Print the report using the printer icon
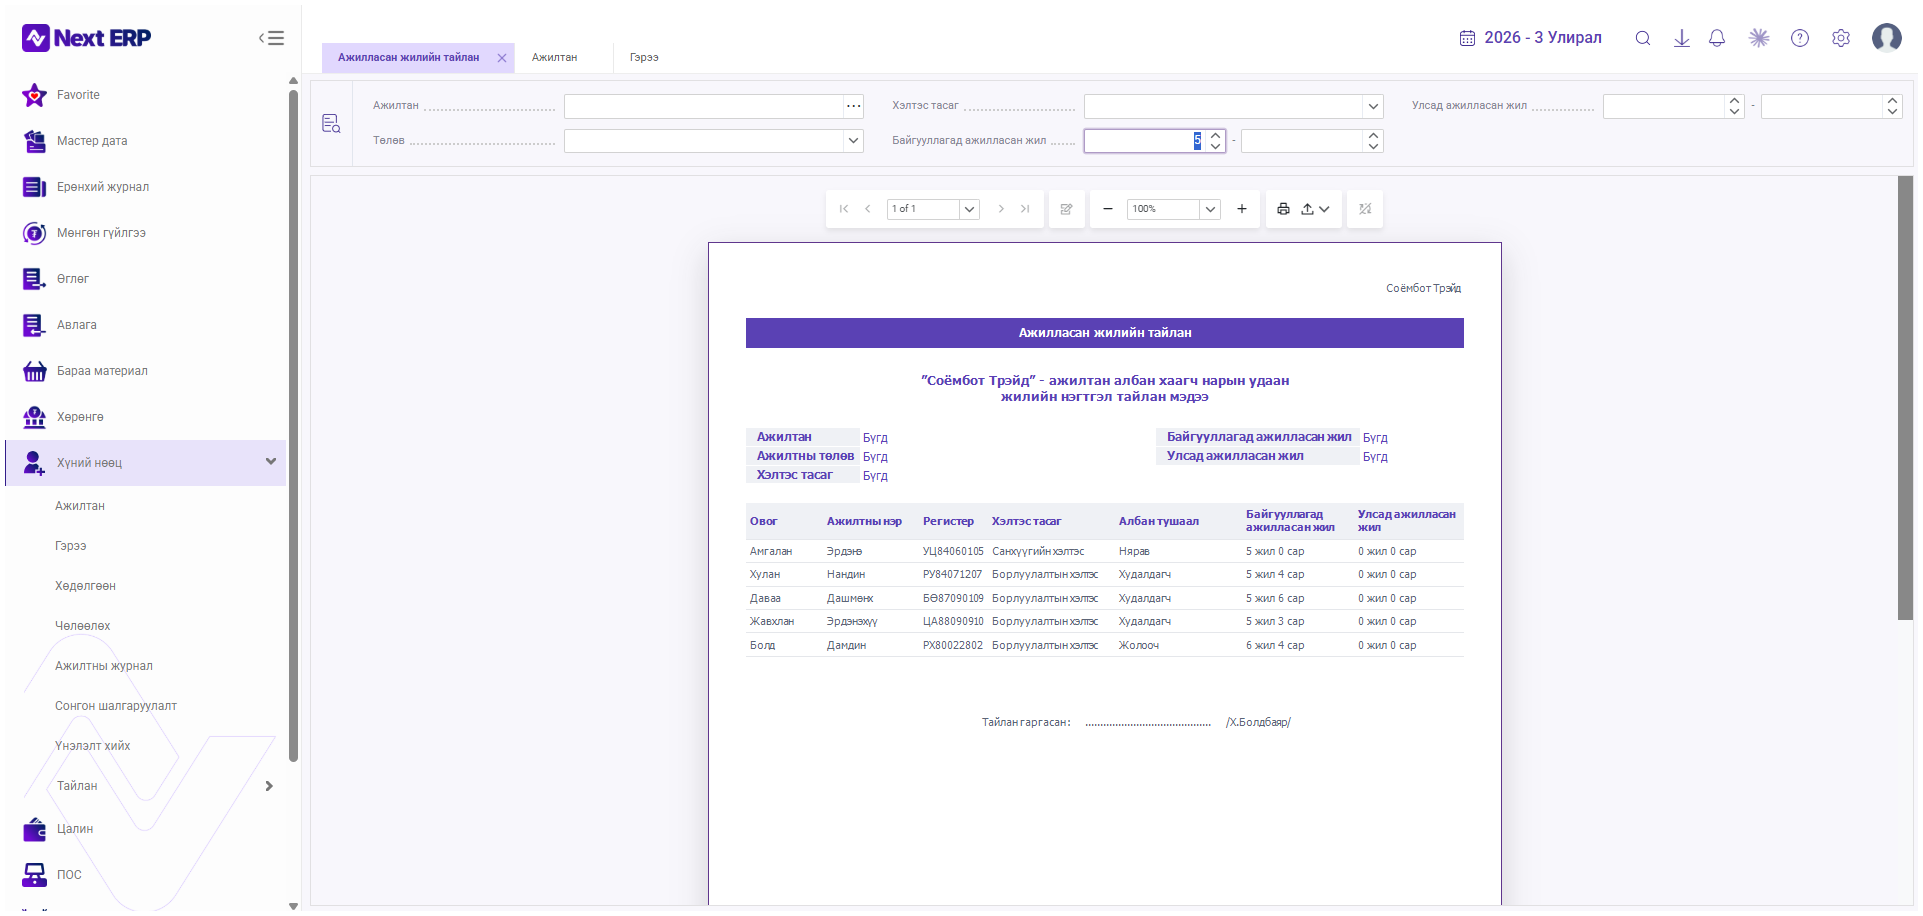The width and height of the screenshot is (1923, 916). coord(1283,209)
